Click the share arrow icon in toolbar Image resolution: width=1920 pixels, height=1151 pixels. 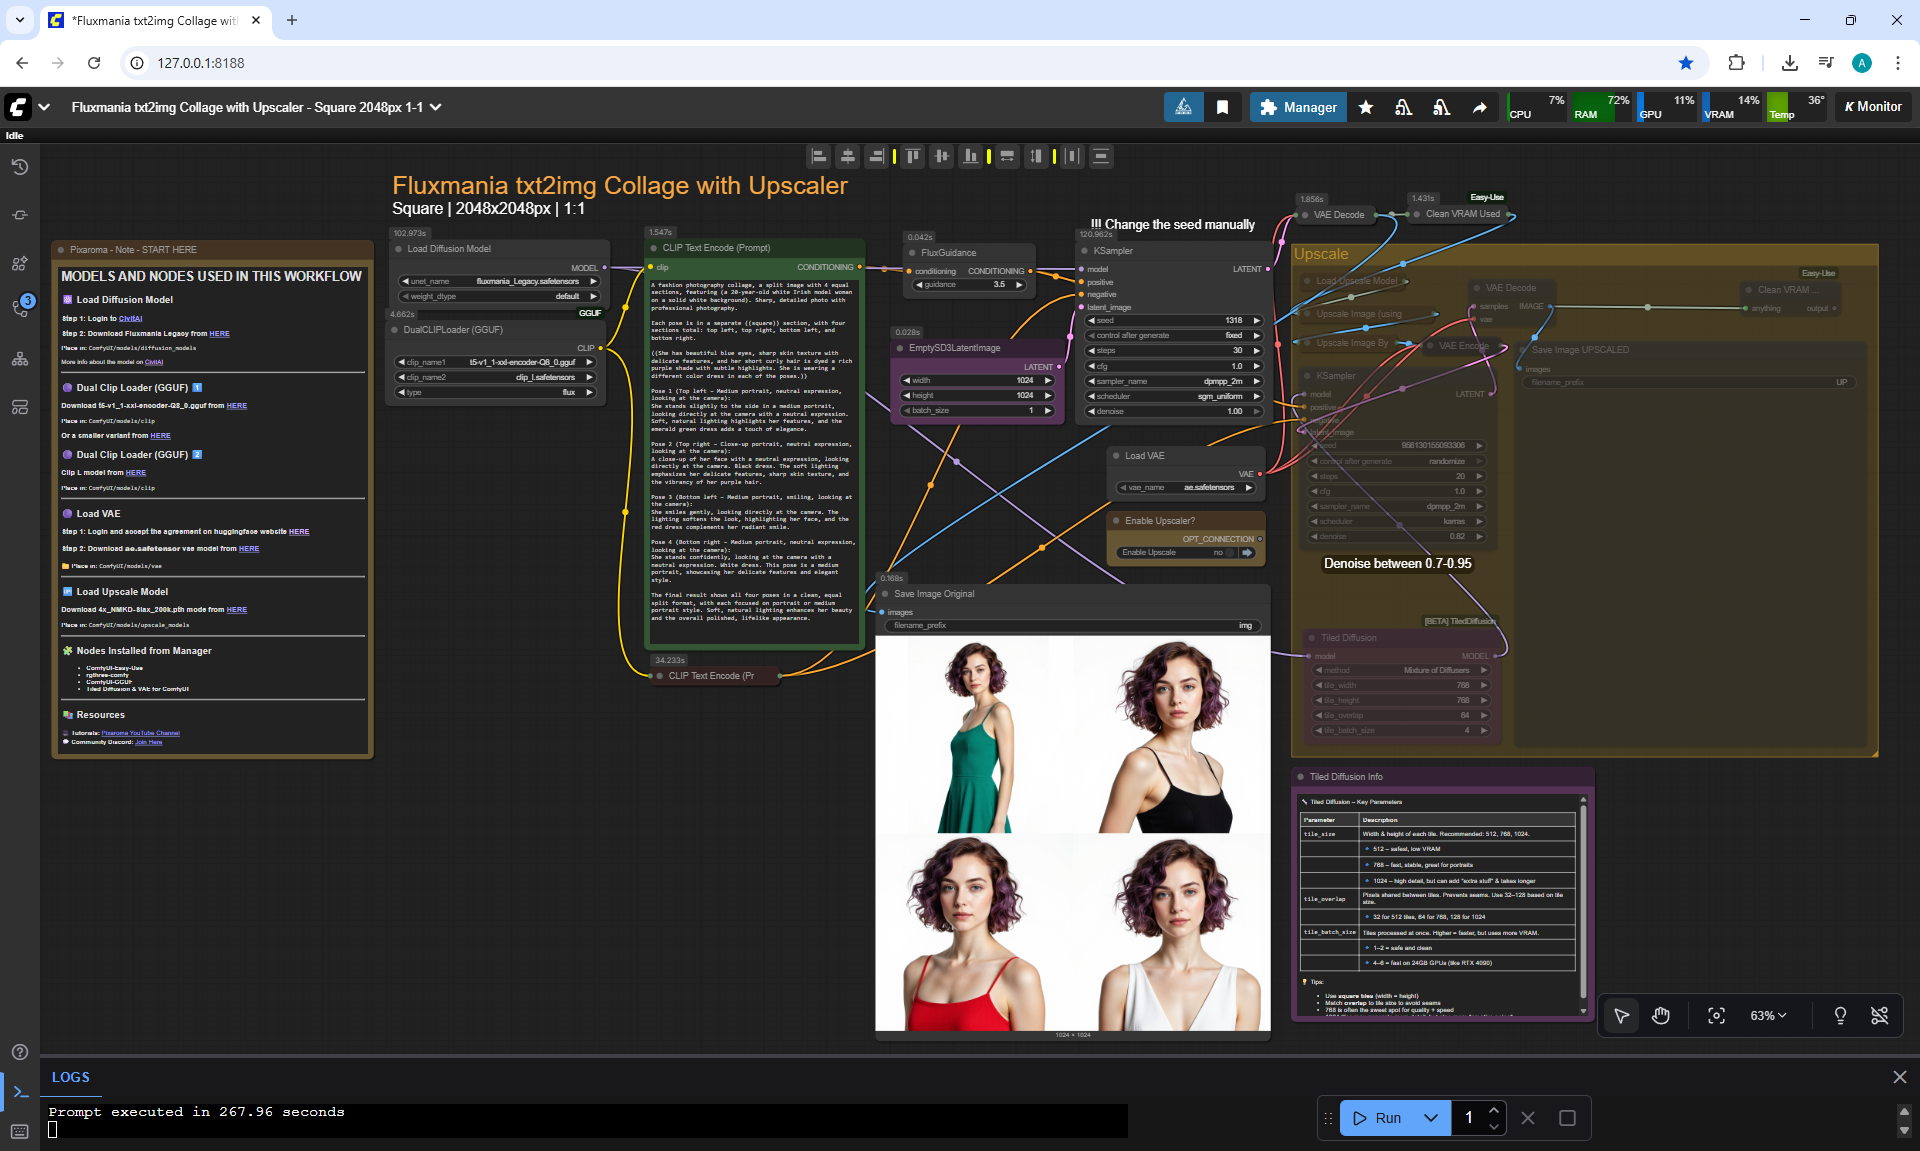coord(1480,107)
